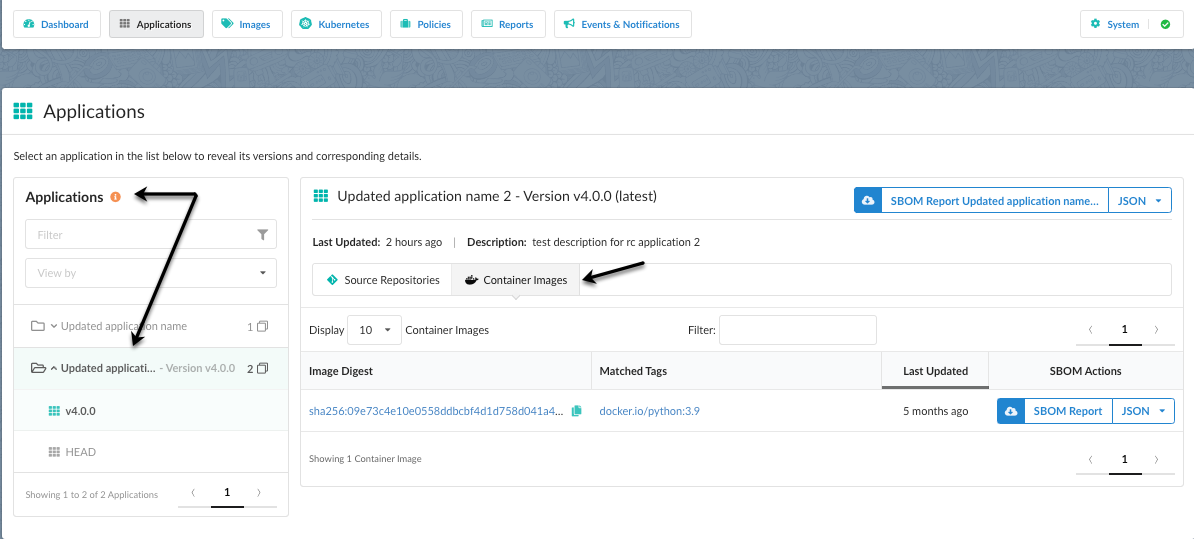This screenshot has width=1194, height=539.
Task: Click the orange info icon beside Applications
Action: 116,197
